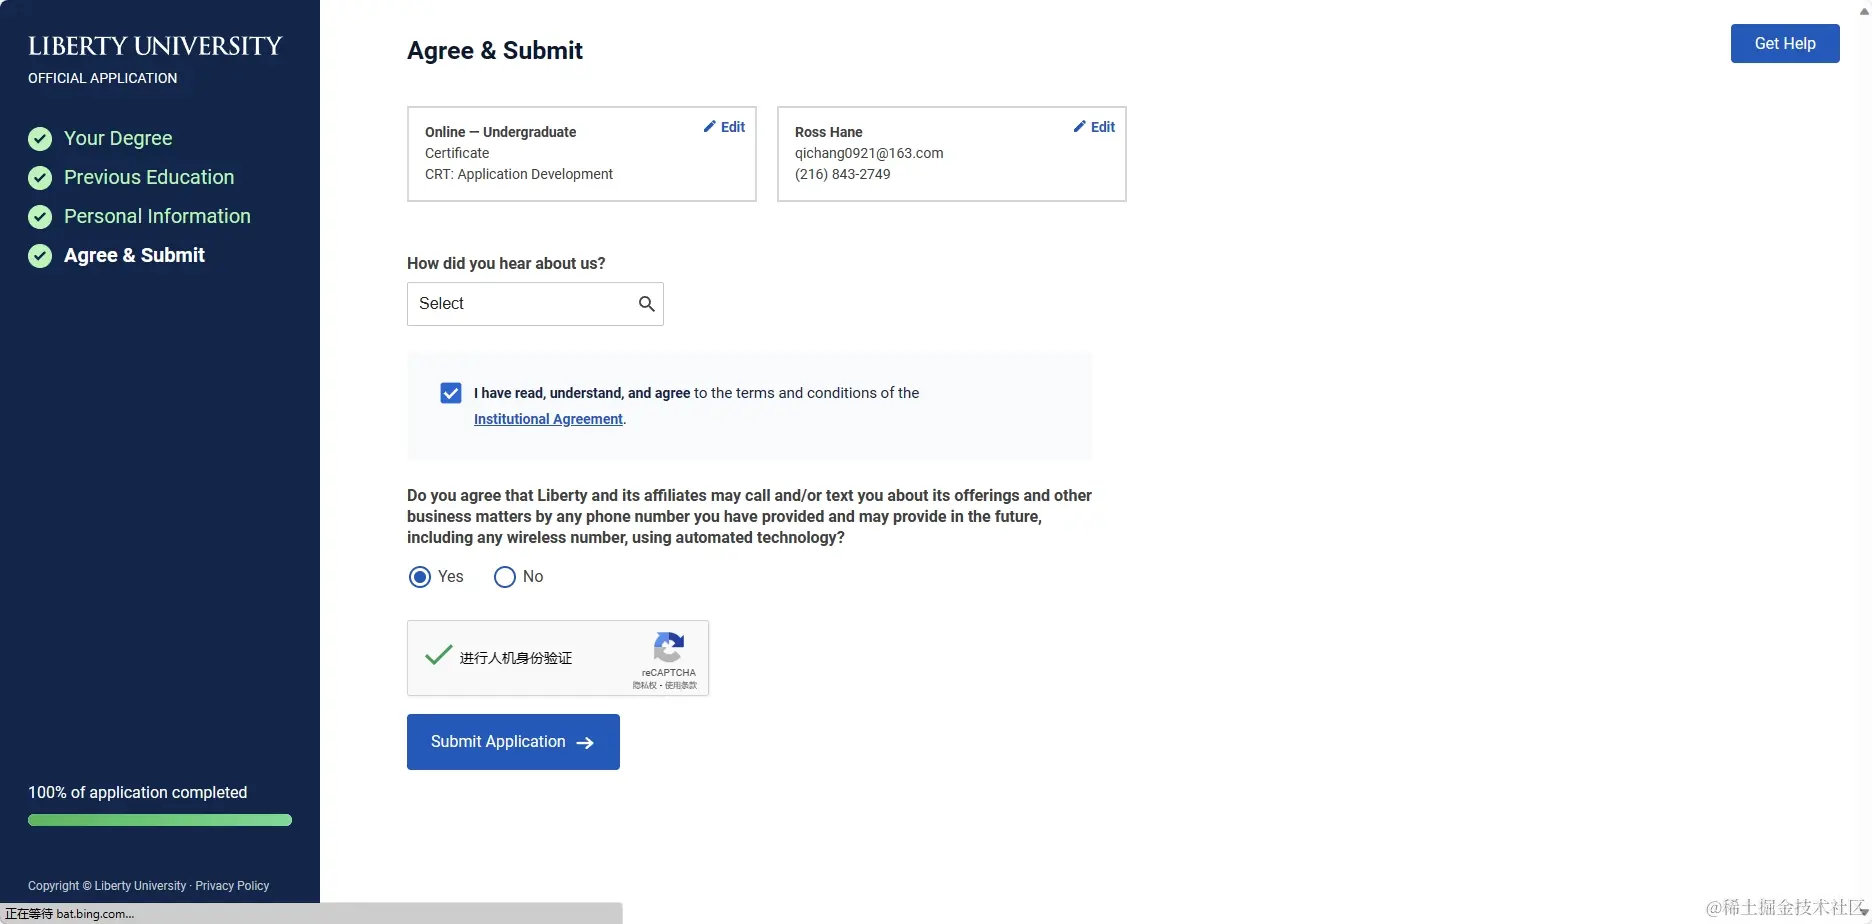This screenshot has width=1872, height=924.
Task: Click the How did you hear about us label
Action: point(506,264)
